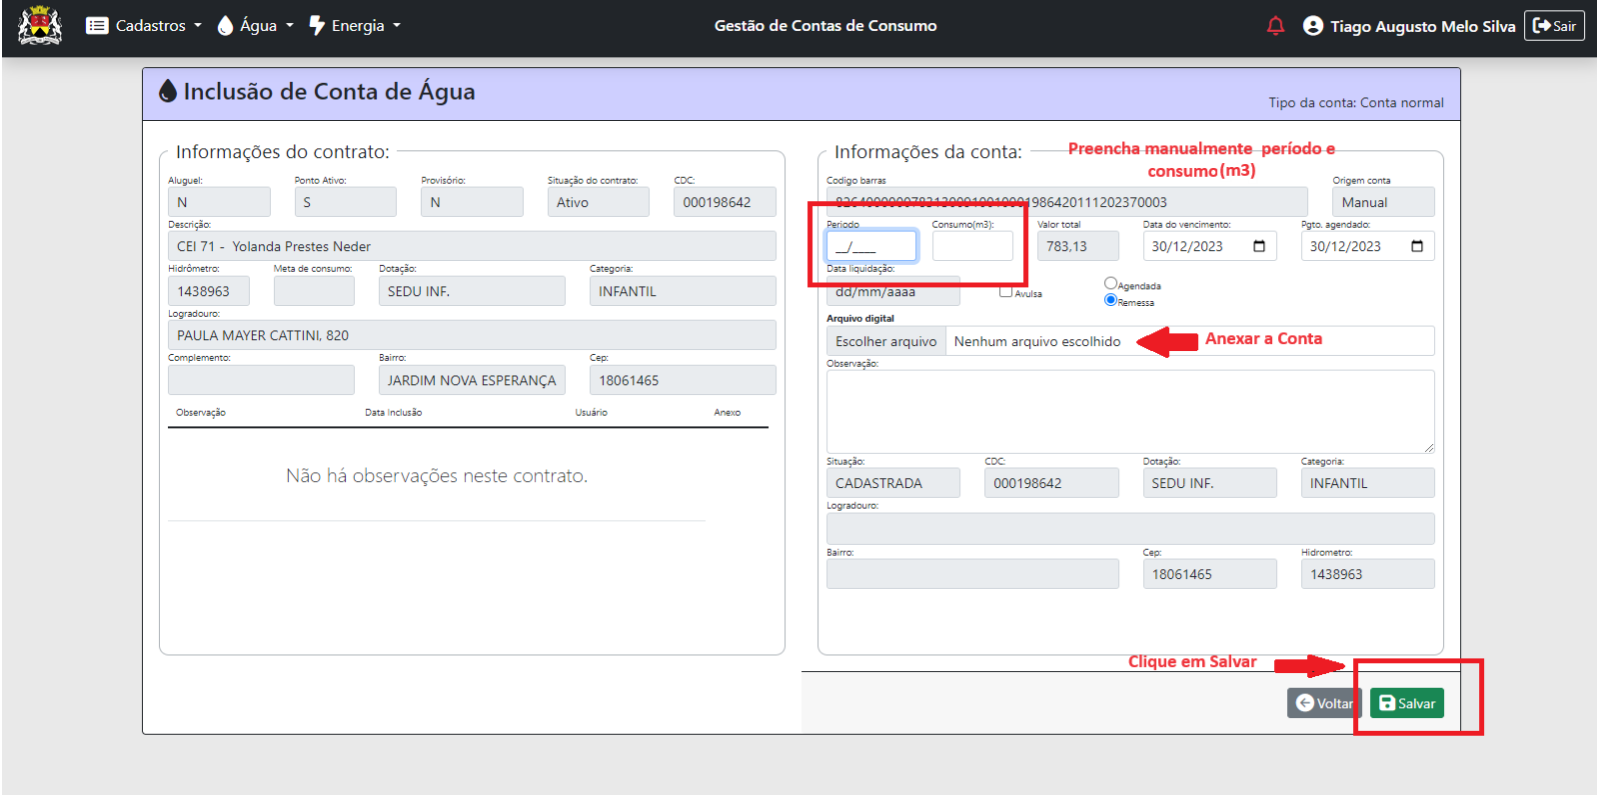Click the Período input field
The height and width of the screenshot is (795, 1597).
[x=872, y=246]
